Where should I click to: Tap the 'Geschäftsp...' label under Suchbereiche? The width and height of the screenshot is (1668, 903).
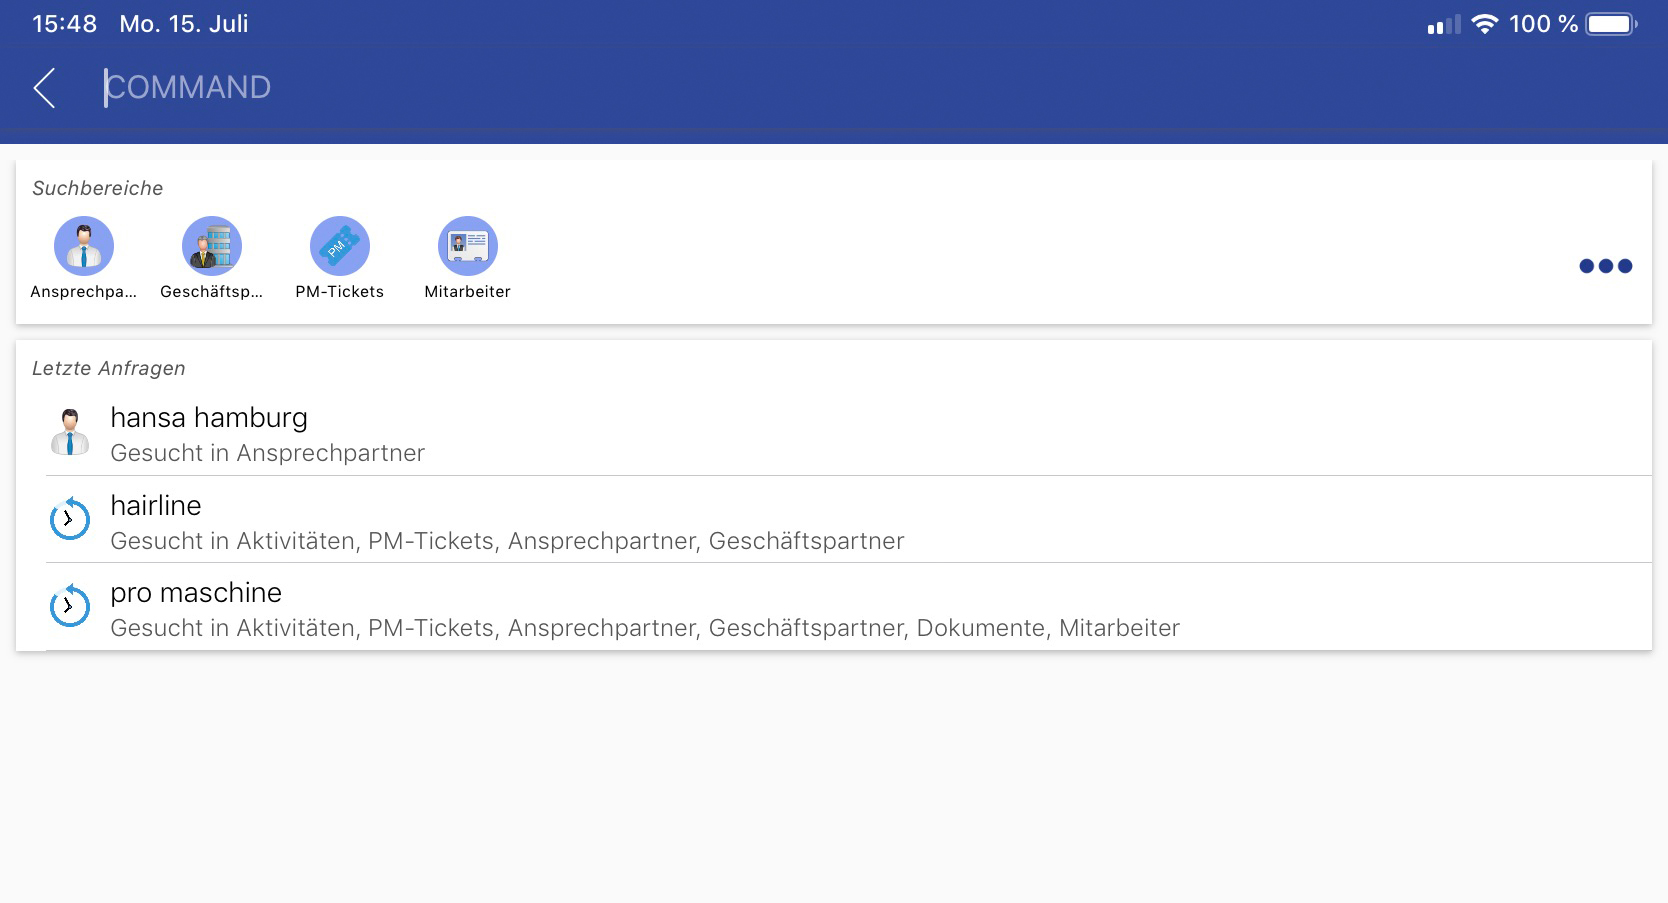(x=212, y=292)
